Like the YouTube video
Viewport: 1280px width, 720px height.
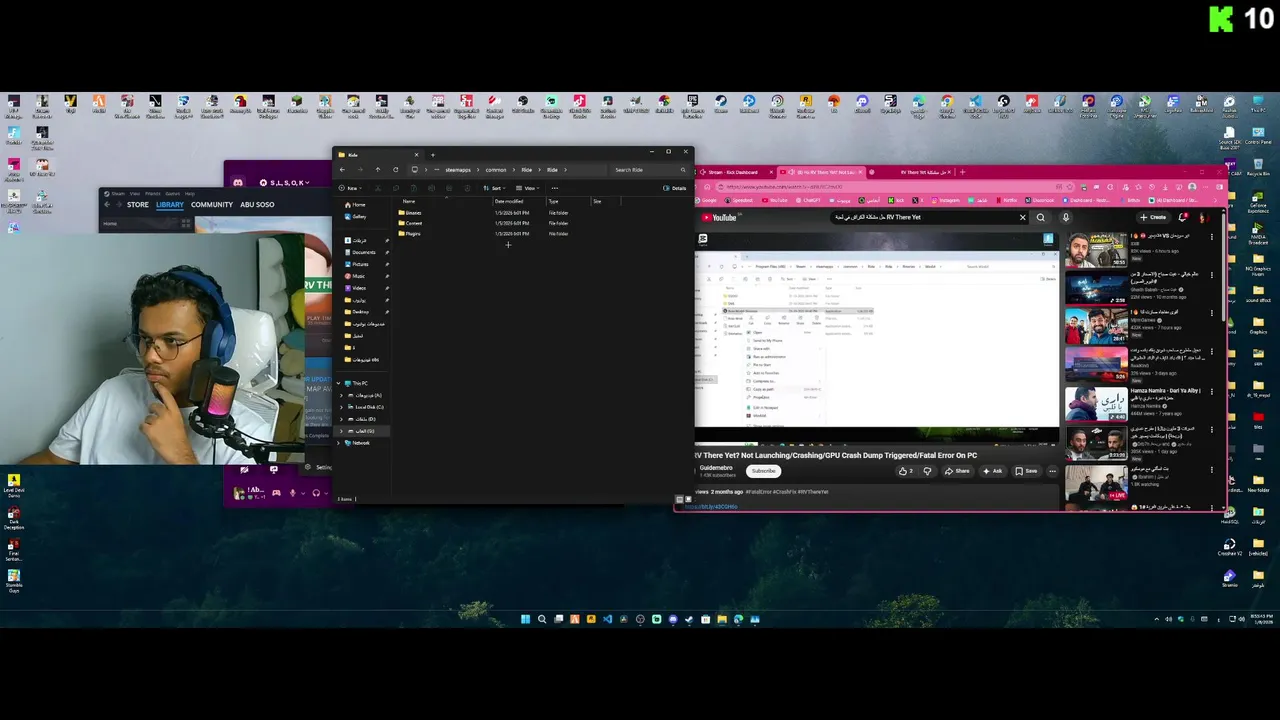click(x=906, y=471)
